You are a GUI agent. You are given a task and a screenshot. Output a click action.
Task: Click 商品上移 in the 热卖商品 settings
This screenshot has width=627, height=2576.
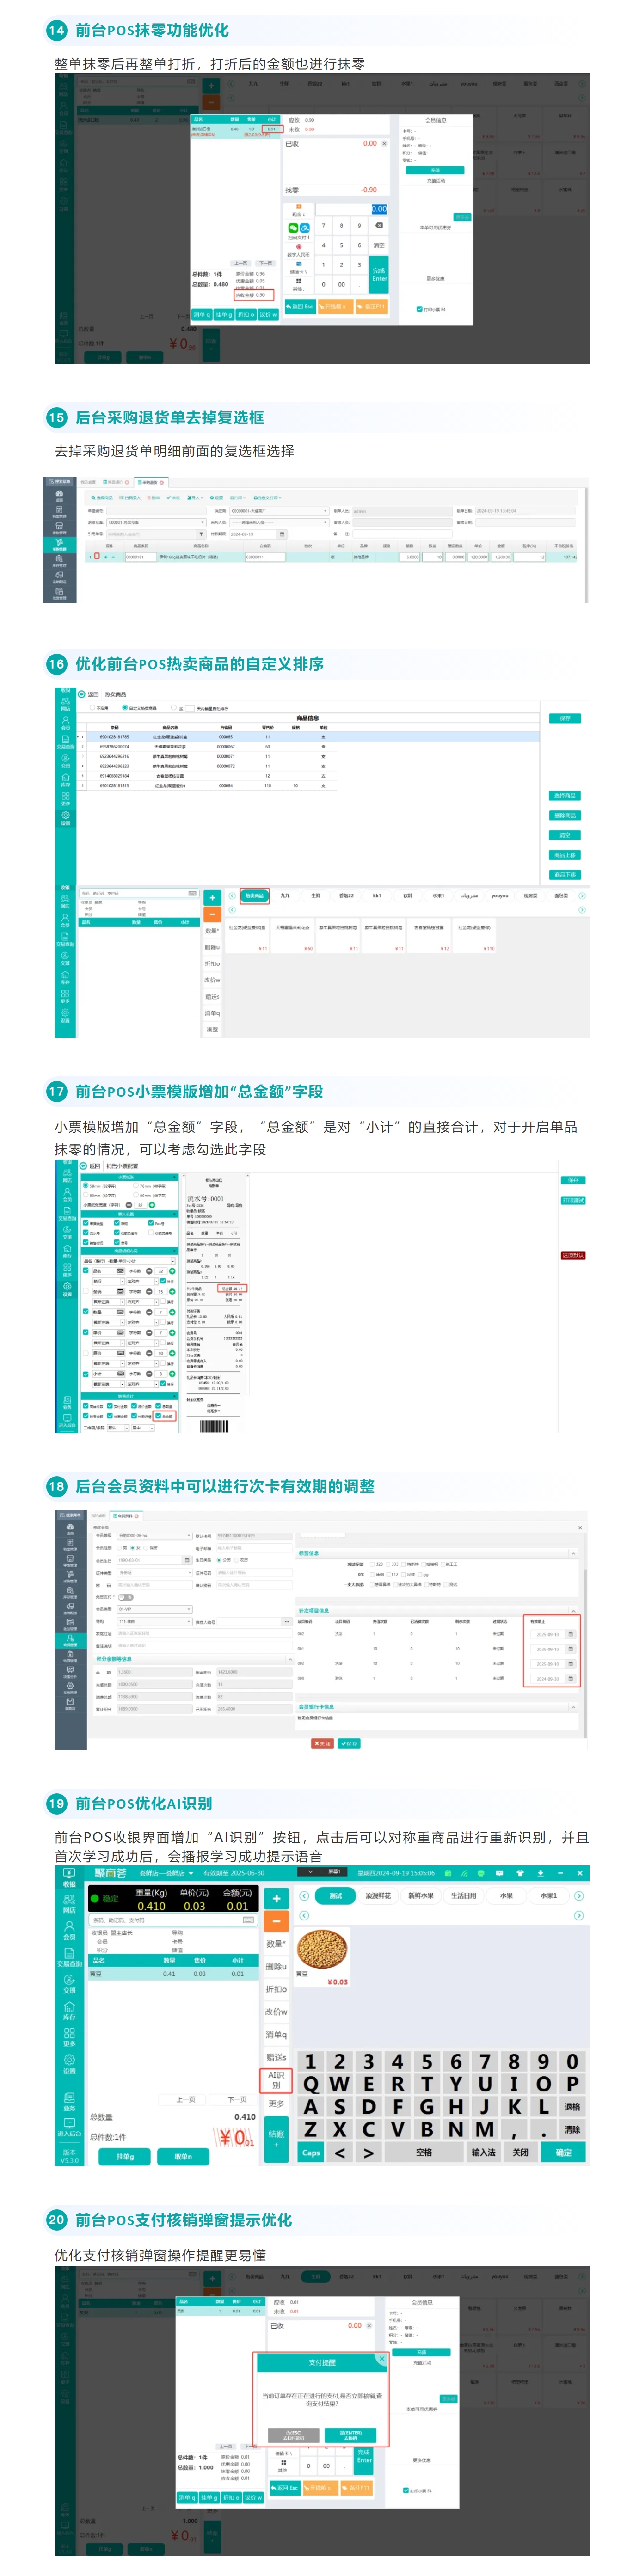click(565, 855)
